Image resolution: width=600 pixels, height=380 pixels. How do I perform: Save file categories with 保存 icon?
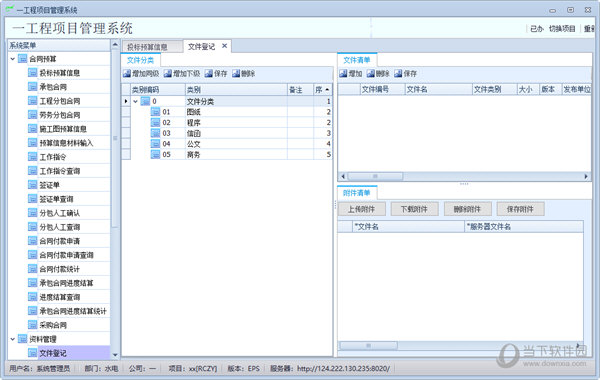pyautogui.click(x=209, y=73)
